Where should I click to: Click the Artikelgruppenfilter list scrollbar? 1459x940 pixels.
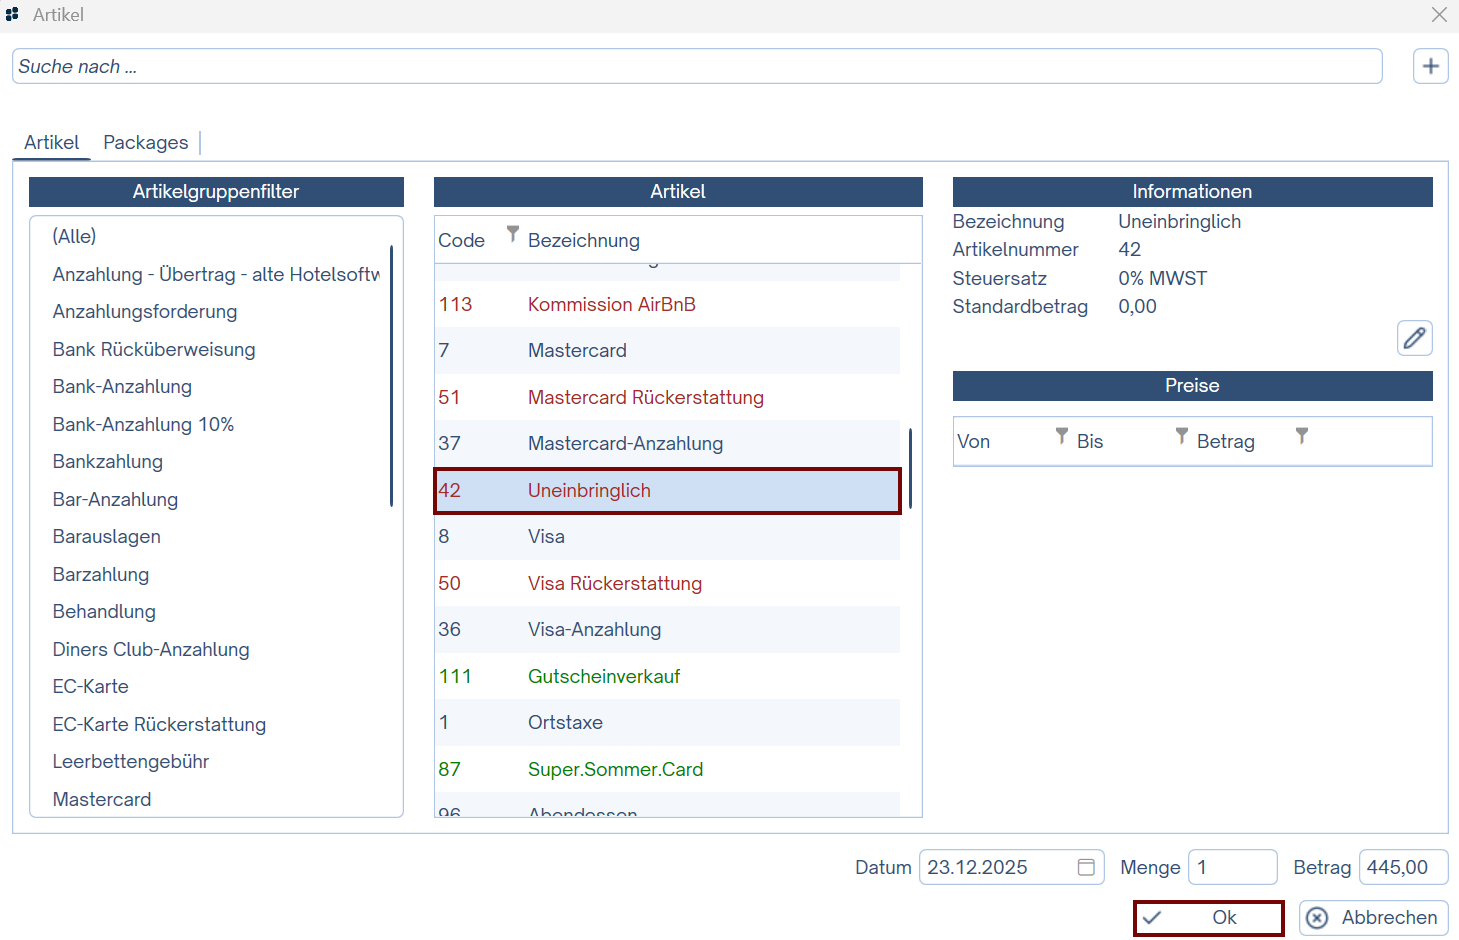[x=391, y=375]
